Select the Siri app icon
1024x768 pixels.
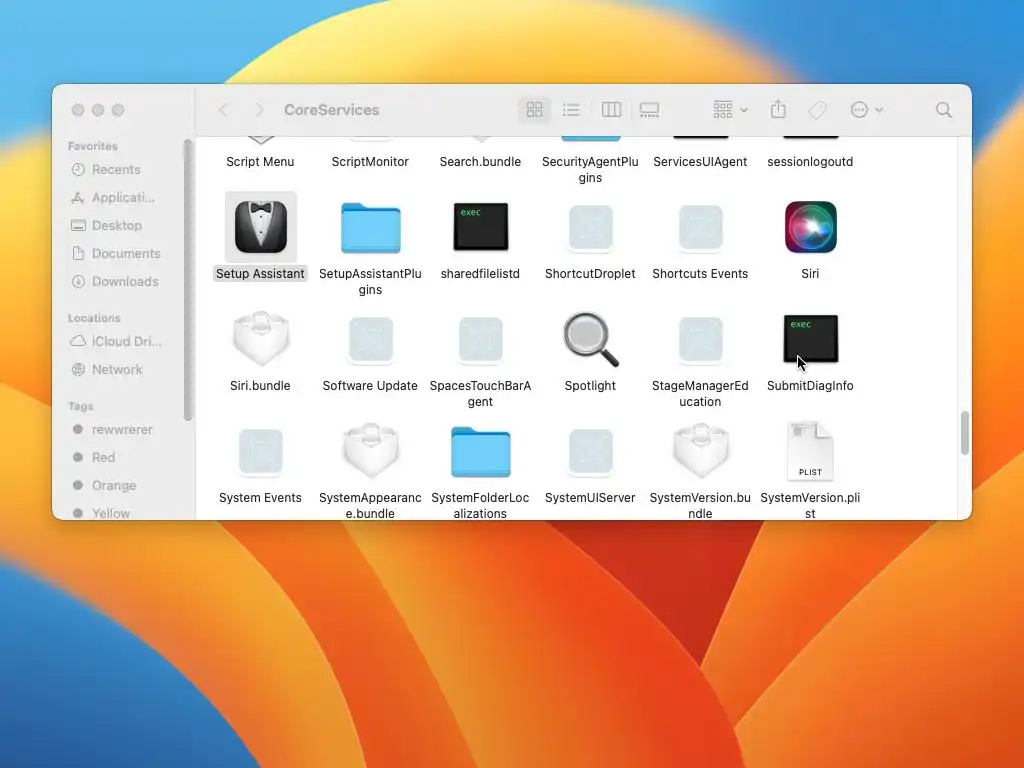810,227
